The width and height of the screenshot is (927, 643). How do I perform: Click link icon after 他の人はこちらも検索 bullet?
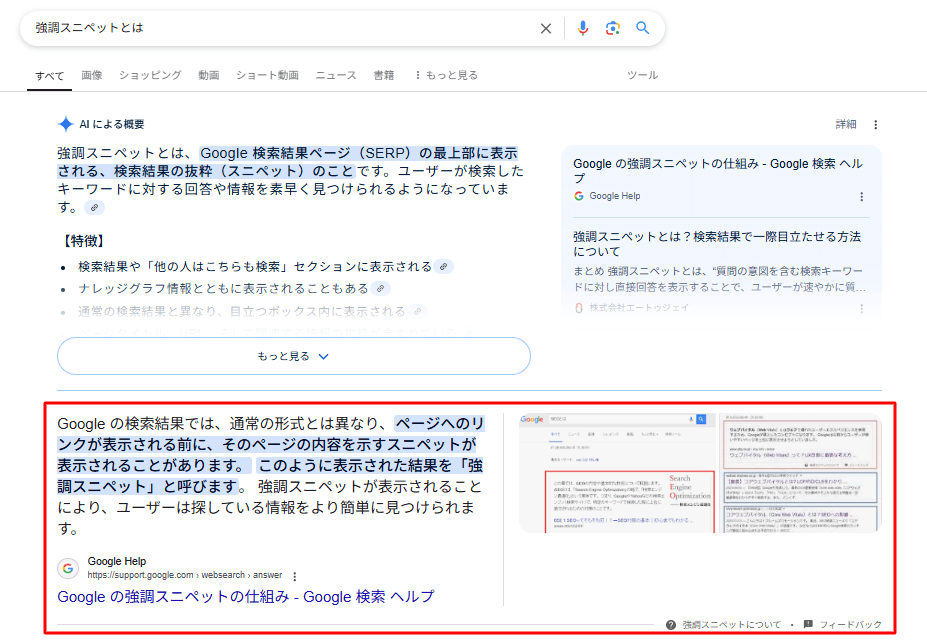point(443,267)
